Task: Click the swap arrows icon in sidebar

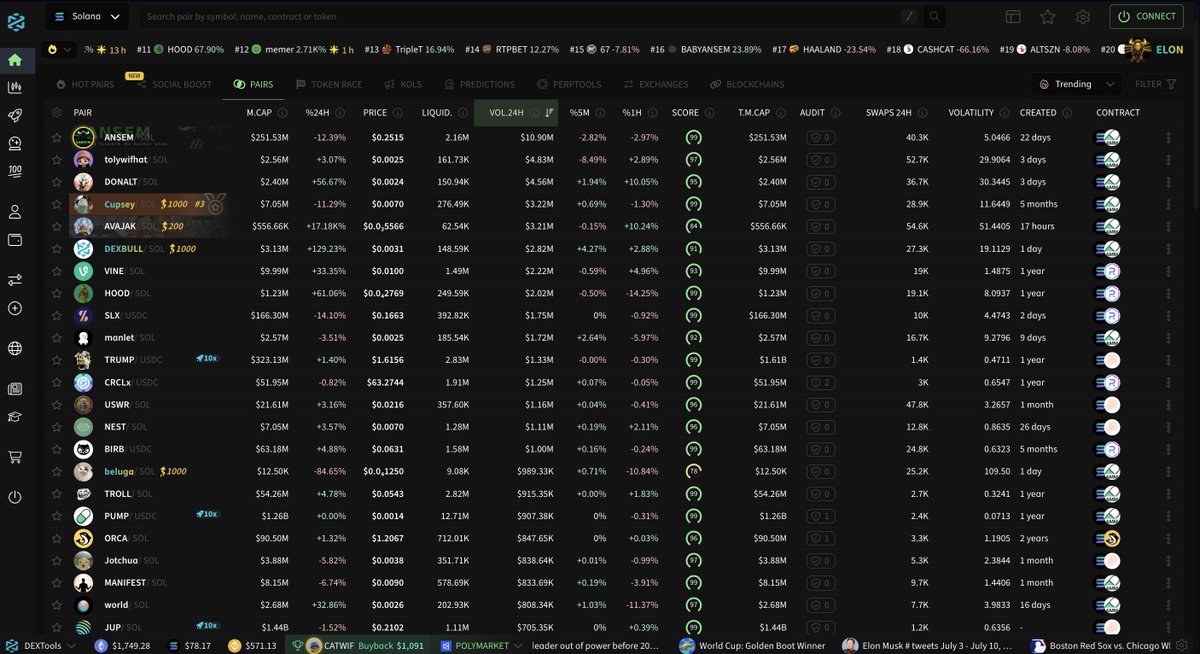Action: (15, 280)
